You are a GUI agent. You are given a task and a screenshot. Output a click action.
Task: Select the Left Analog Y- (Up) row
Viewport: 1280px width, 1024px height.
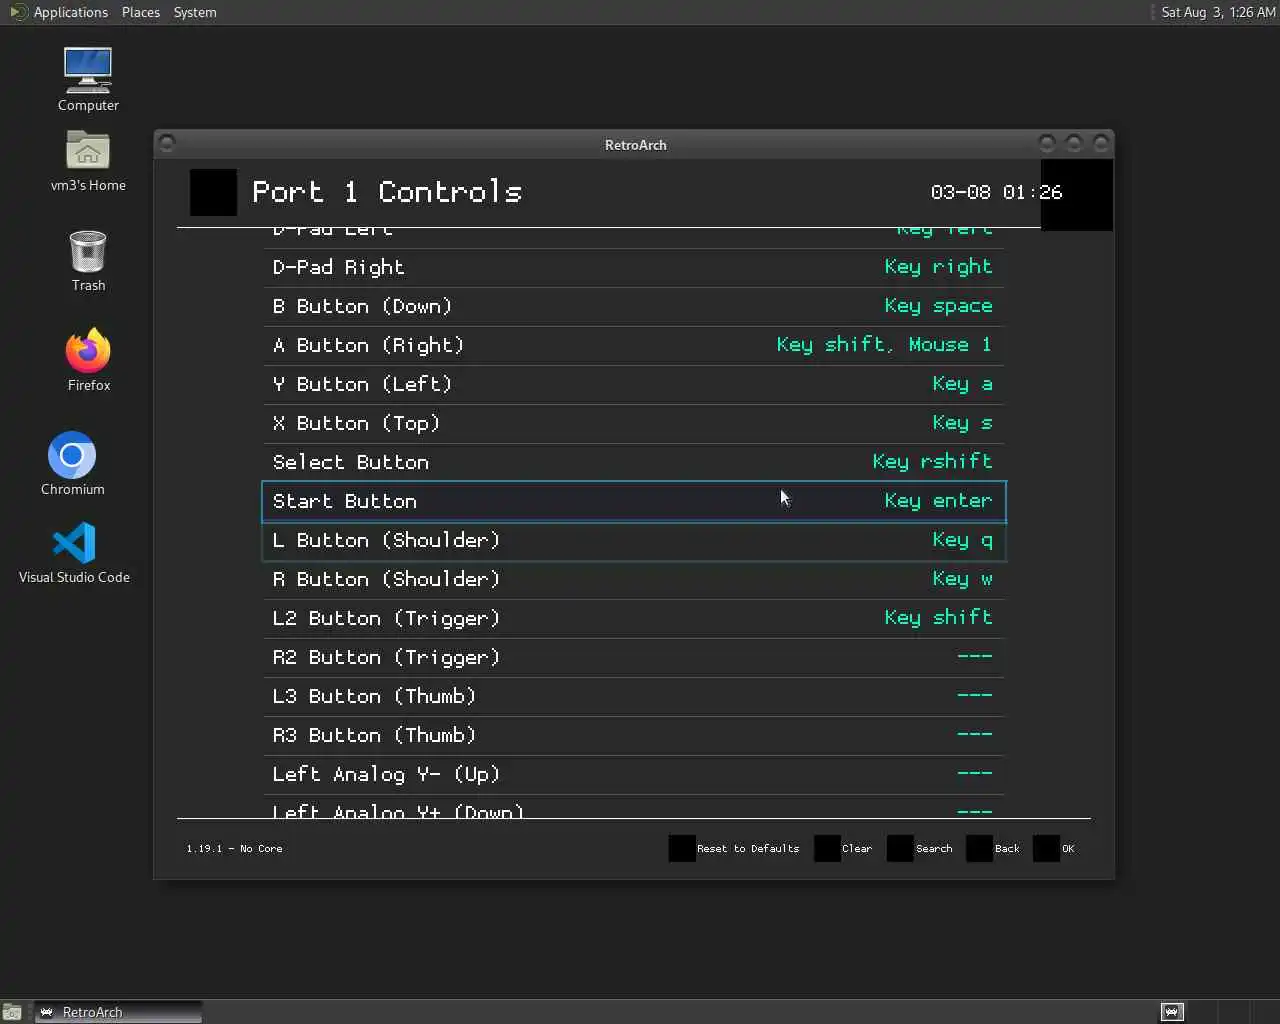634,774
